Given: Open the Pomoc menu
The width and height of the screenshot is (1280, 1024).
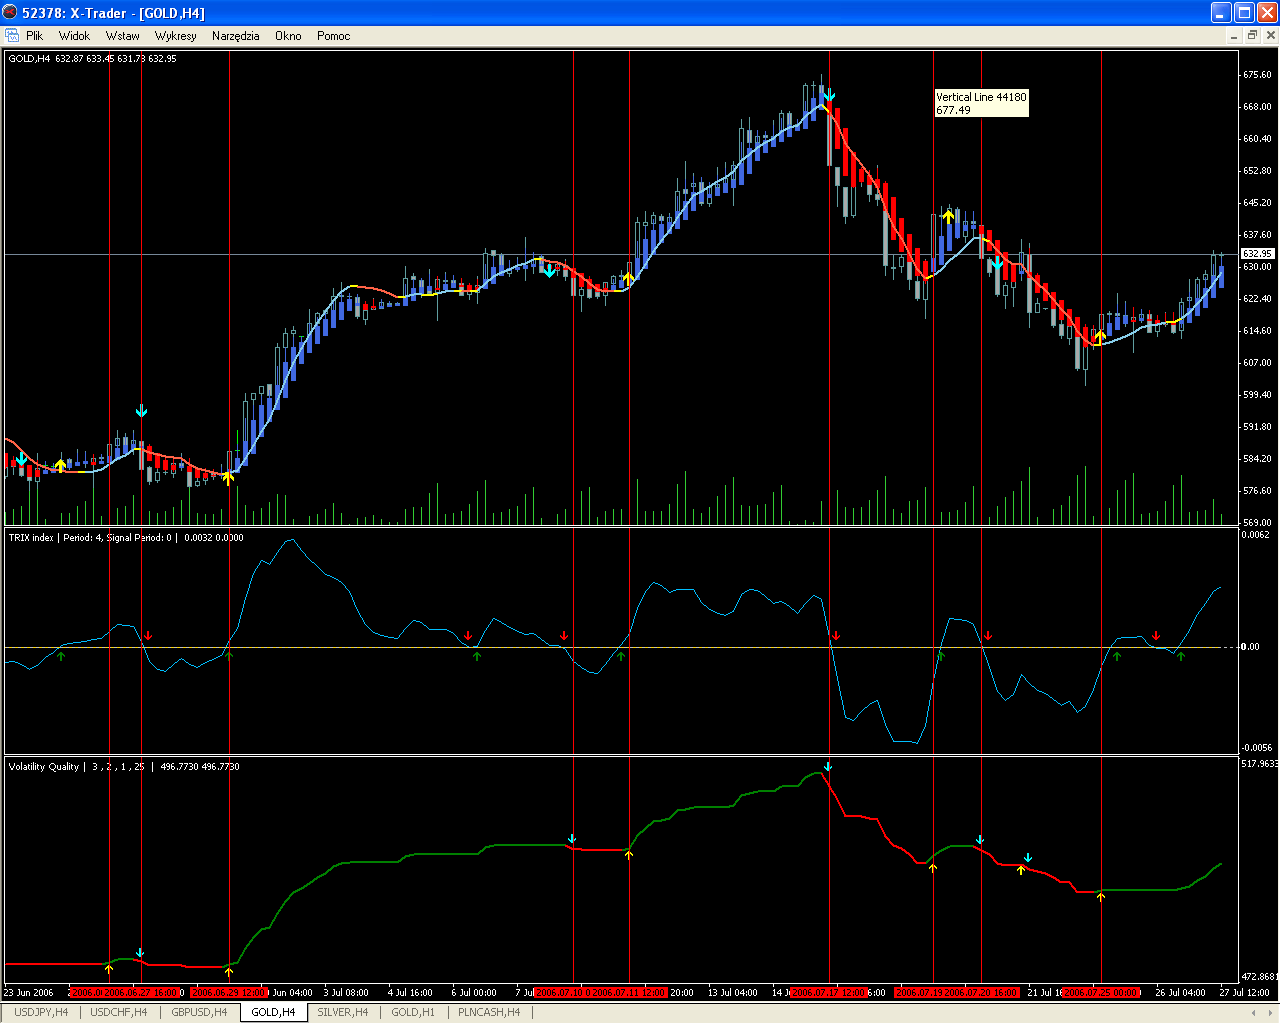Looking at the screenshot, I should pos(333,35).
